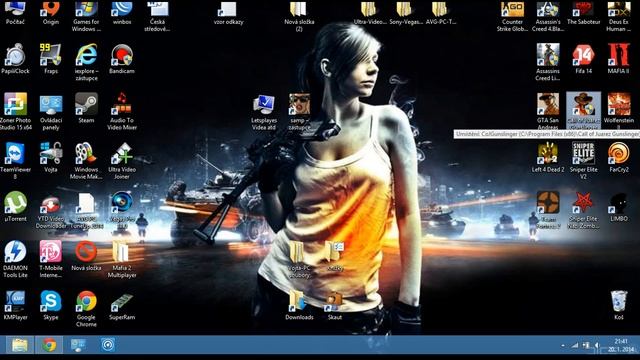Open DAEMON Tools Lite
Screen dimensions: 640x360
16,259
